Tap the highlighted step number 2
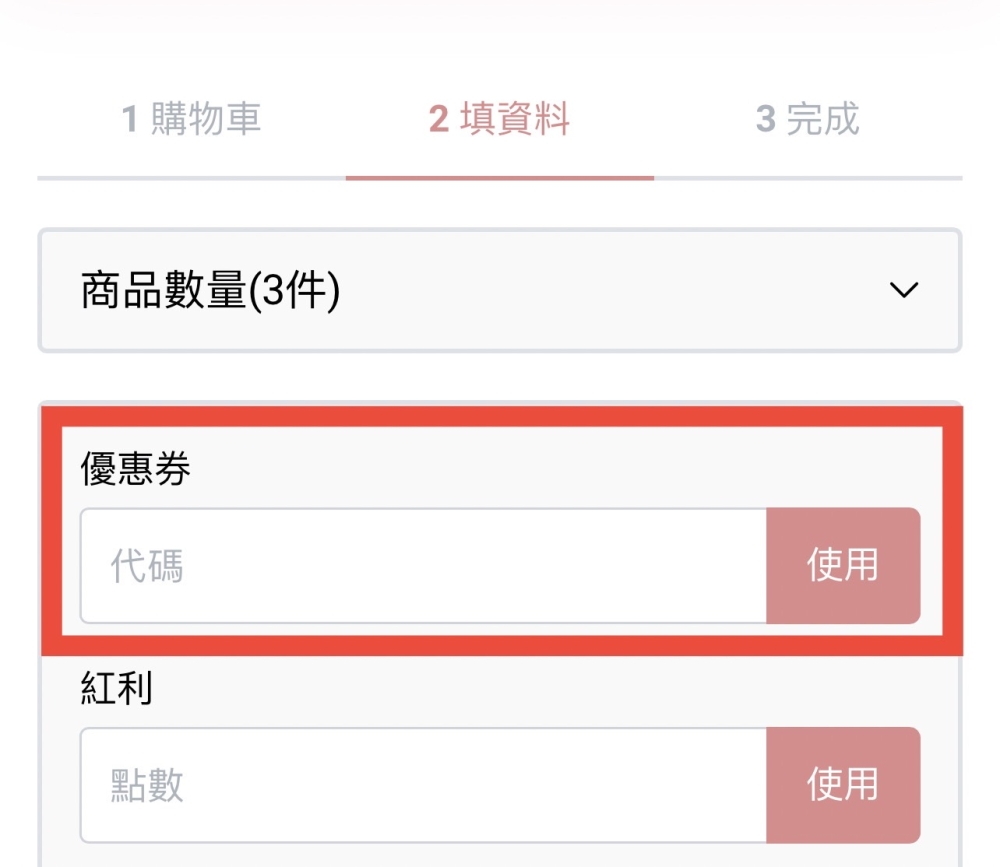Screen dimensions: 1000x867 coord(439,119)
